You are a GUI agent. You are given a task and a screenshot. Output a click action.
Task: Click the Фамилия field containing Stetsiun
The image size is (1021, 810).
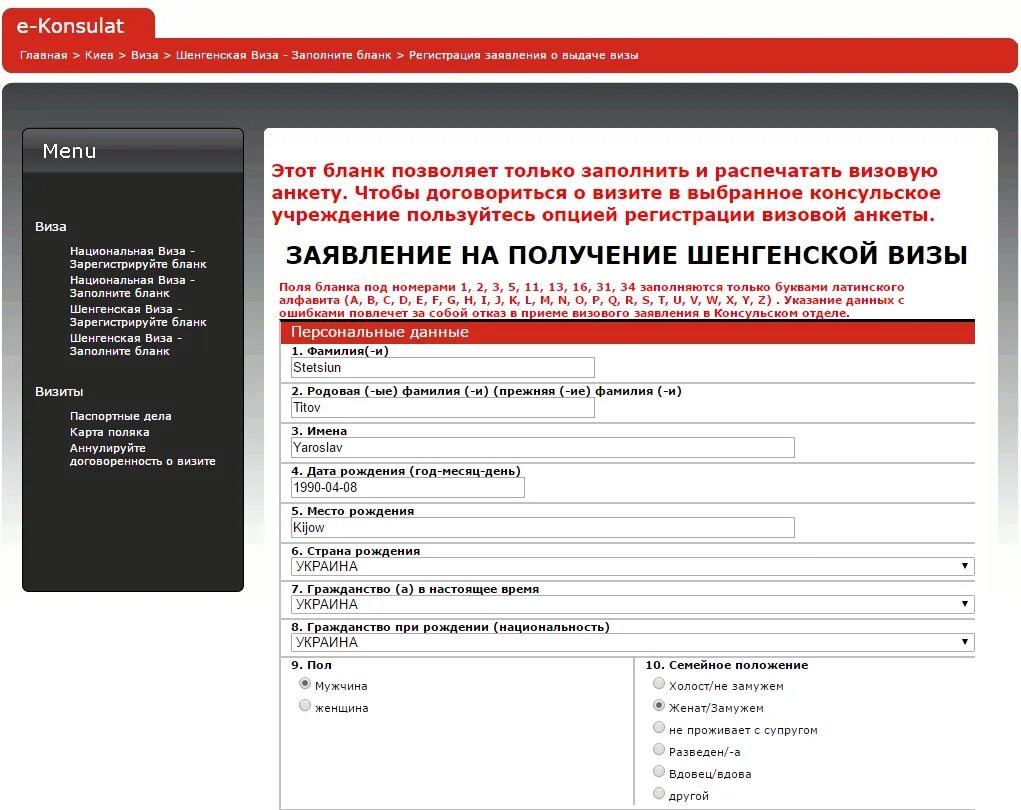pyautogui.click(x=443, y=367)
